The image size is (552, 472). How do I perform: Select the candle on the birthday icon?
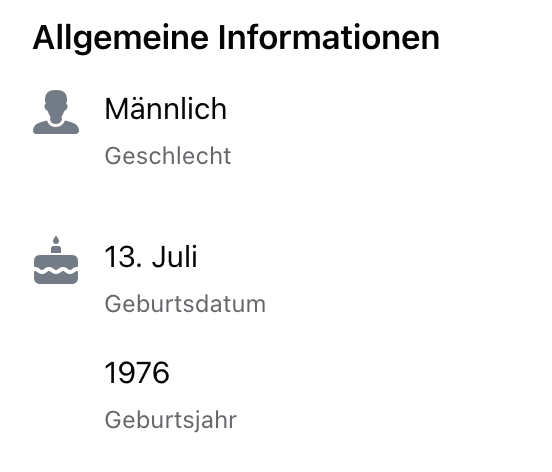[x=56, y=245]
